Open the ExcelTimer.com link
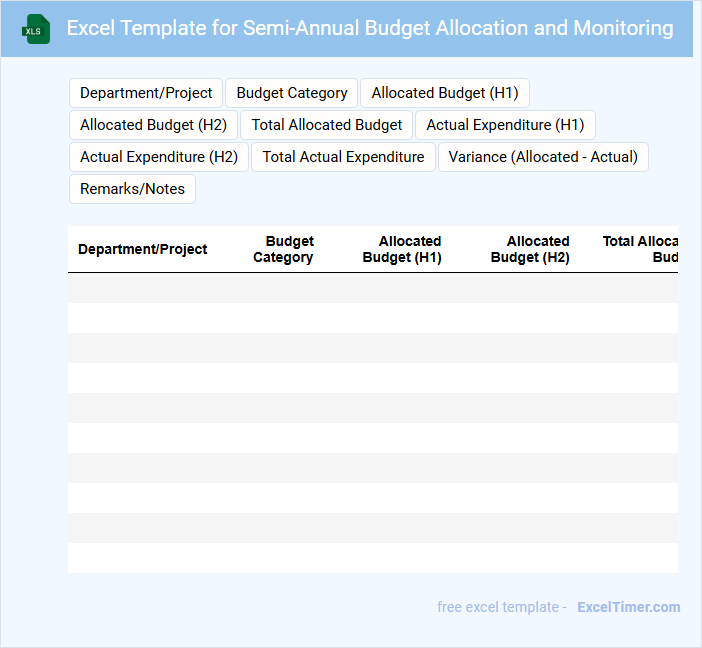This screenshot has height=648, width=702. click(x=628, y=607)
